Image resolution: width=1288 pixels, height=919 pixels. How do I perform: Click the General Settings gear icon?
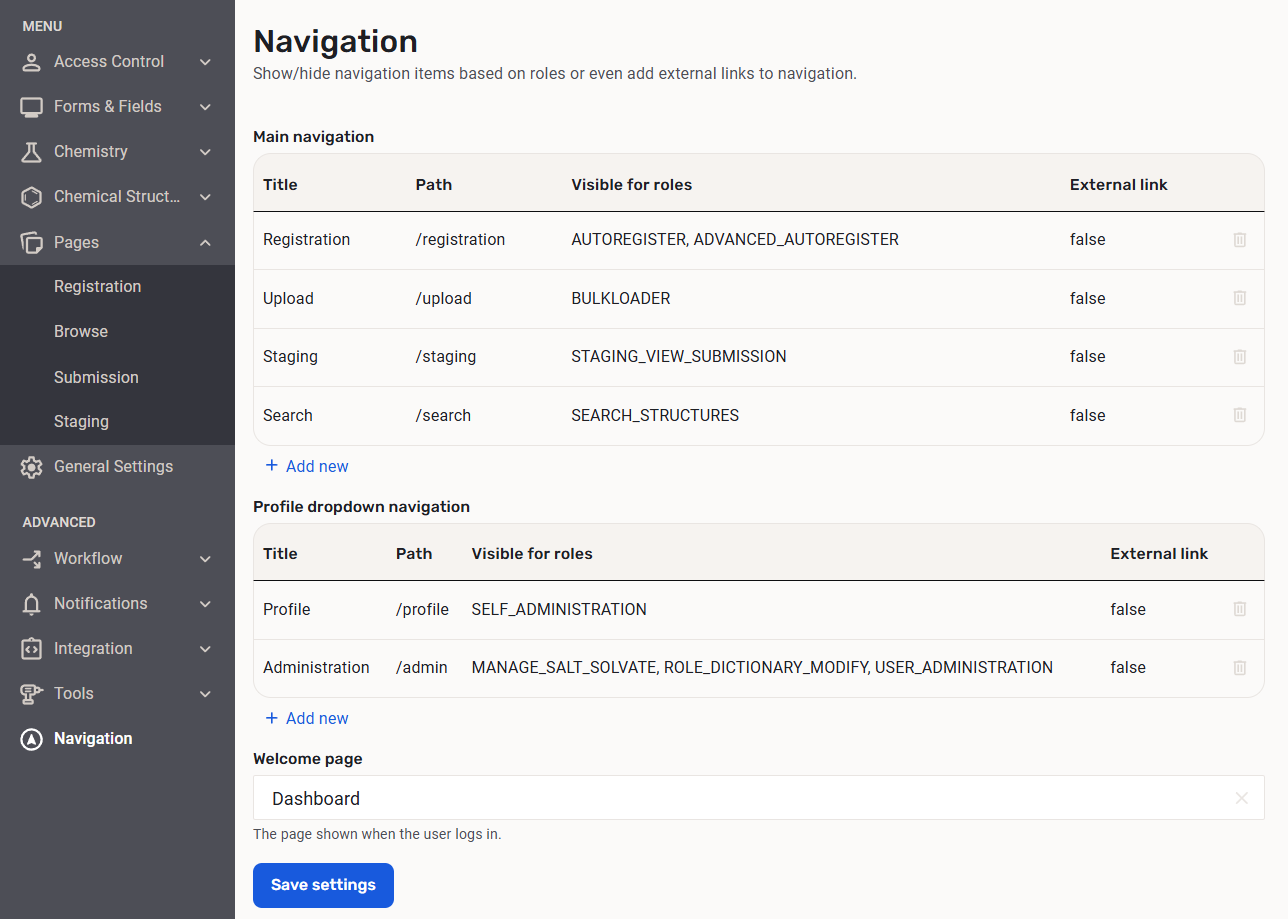click(x=32, y=467)
